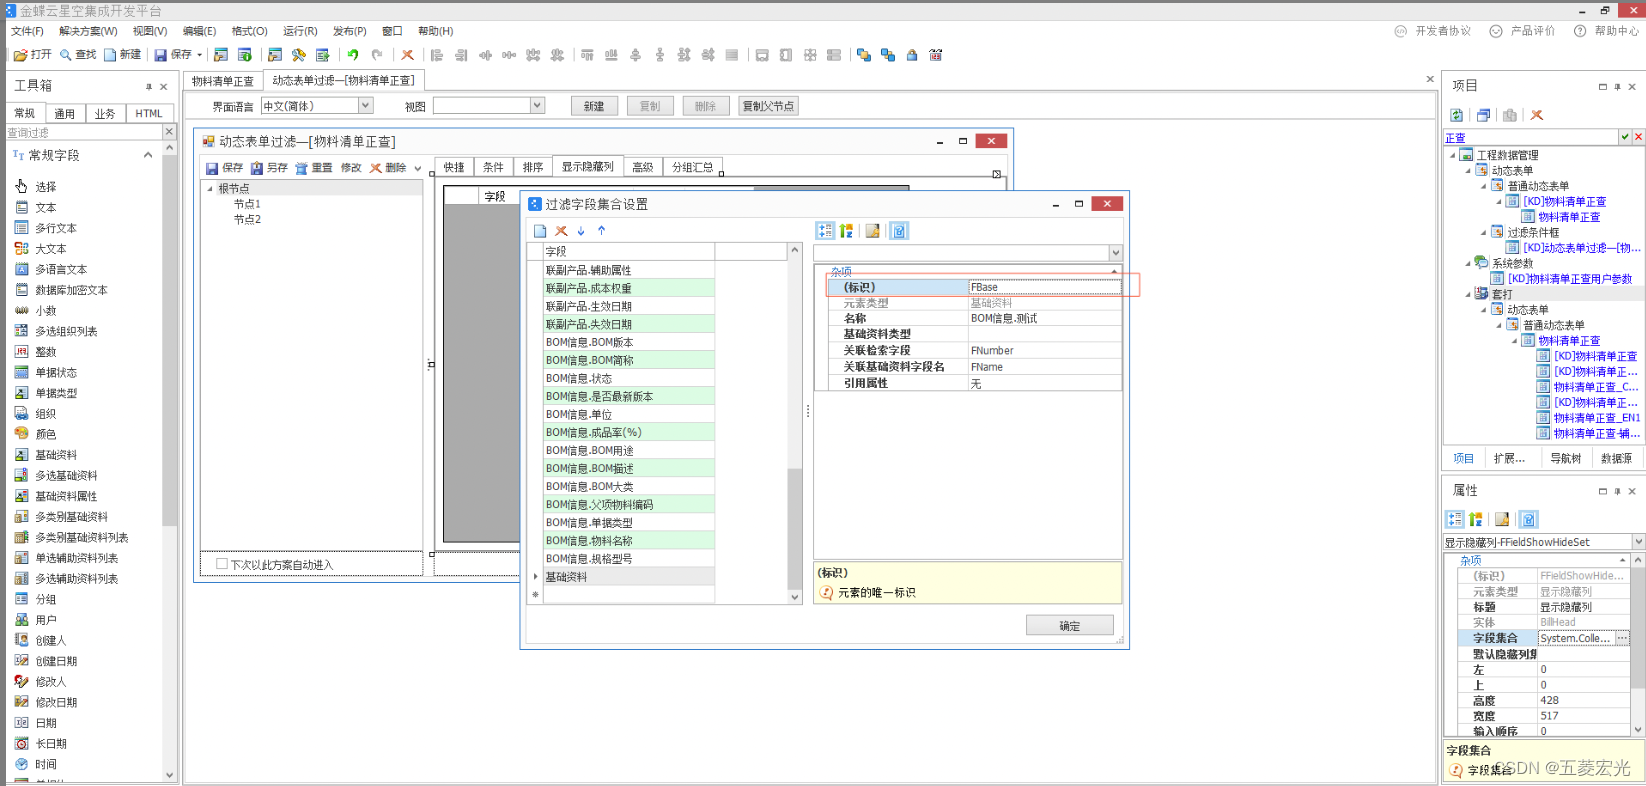Click the refresh icon in the 项目 panel
1646x786 pixels.
click(1457, 115)
